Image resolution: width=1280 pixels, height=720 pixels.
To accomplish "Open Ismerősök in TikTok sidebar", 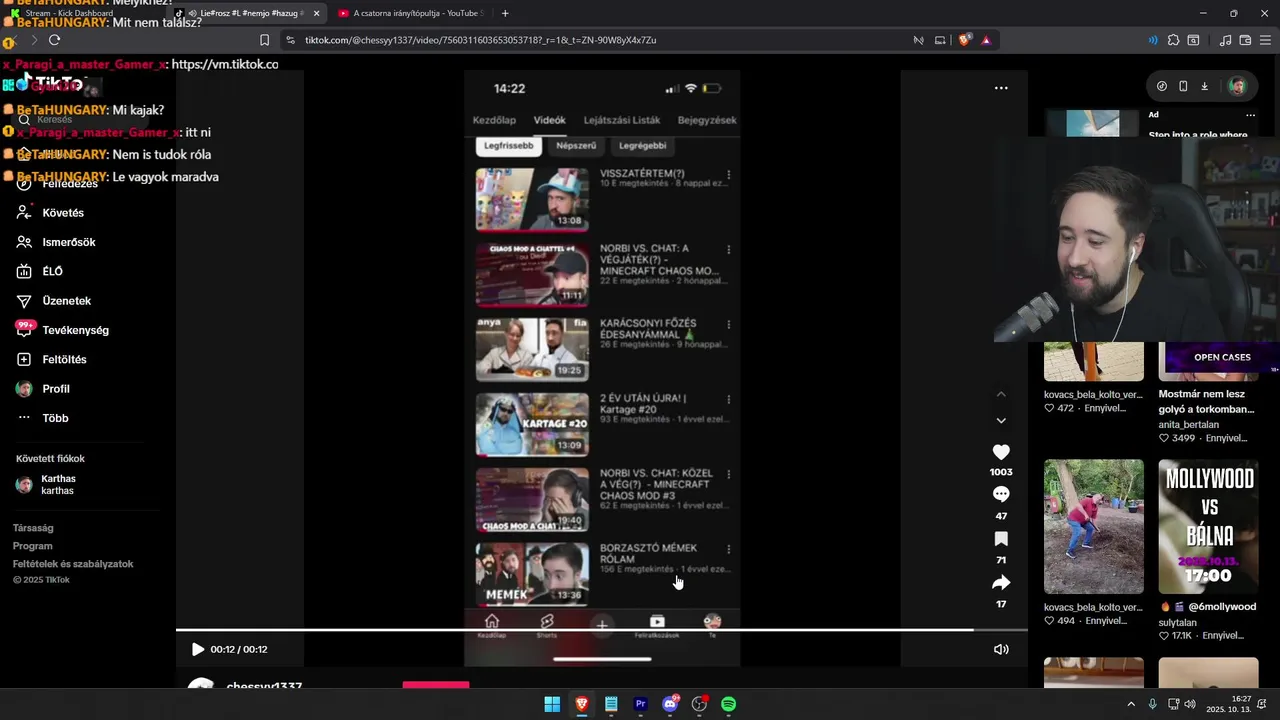I will (x=69, y=242).
